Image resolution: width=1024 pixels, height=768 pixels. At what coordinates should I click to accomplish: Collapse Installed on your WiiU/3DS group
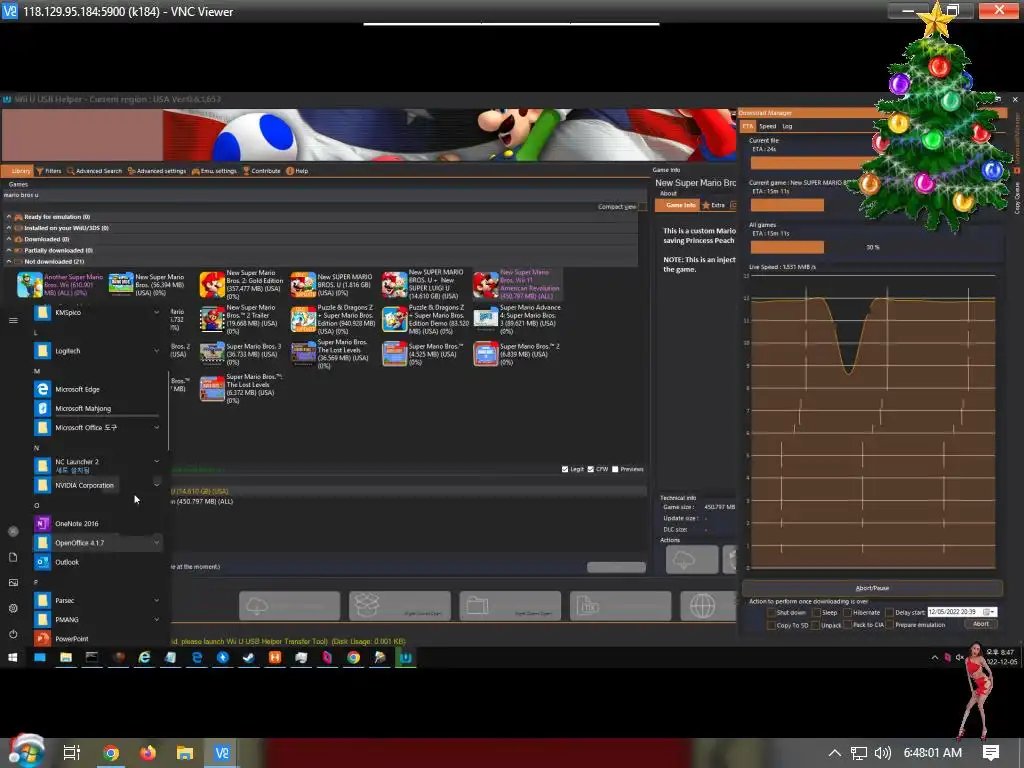click(8, 228)
